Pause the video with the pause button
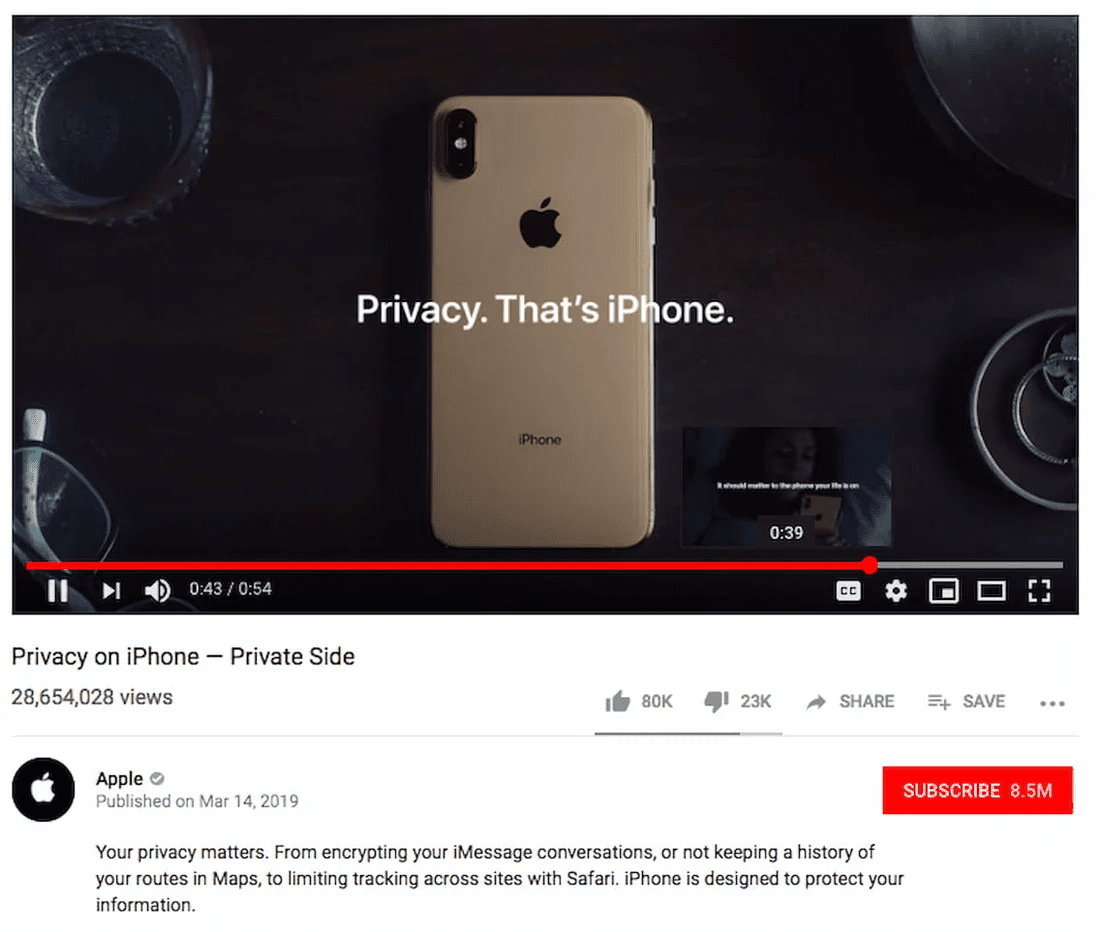 pos(58,591)
